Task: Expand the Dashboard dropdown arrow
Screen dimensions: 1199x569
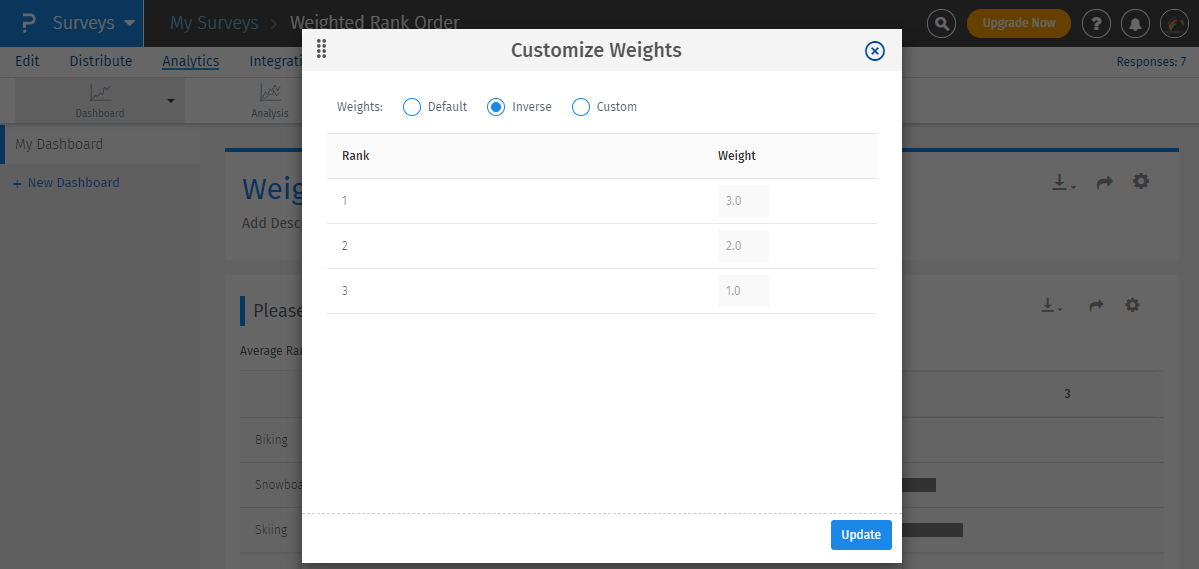Action: pos(171,101)
